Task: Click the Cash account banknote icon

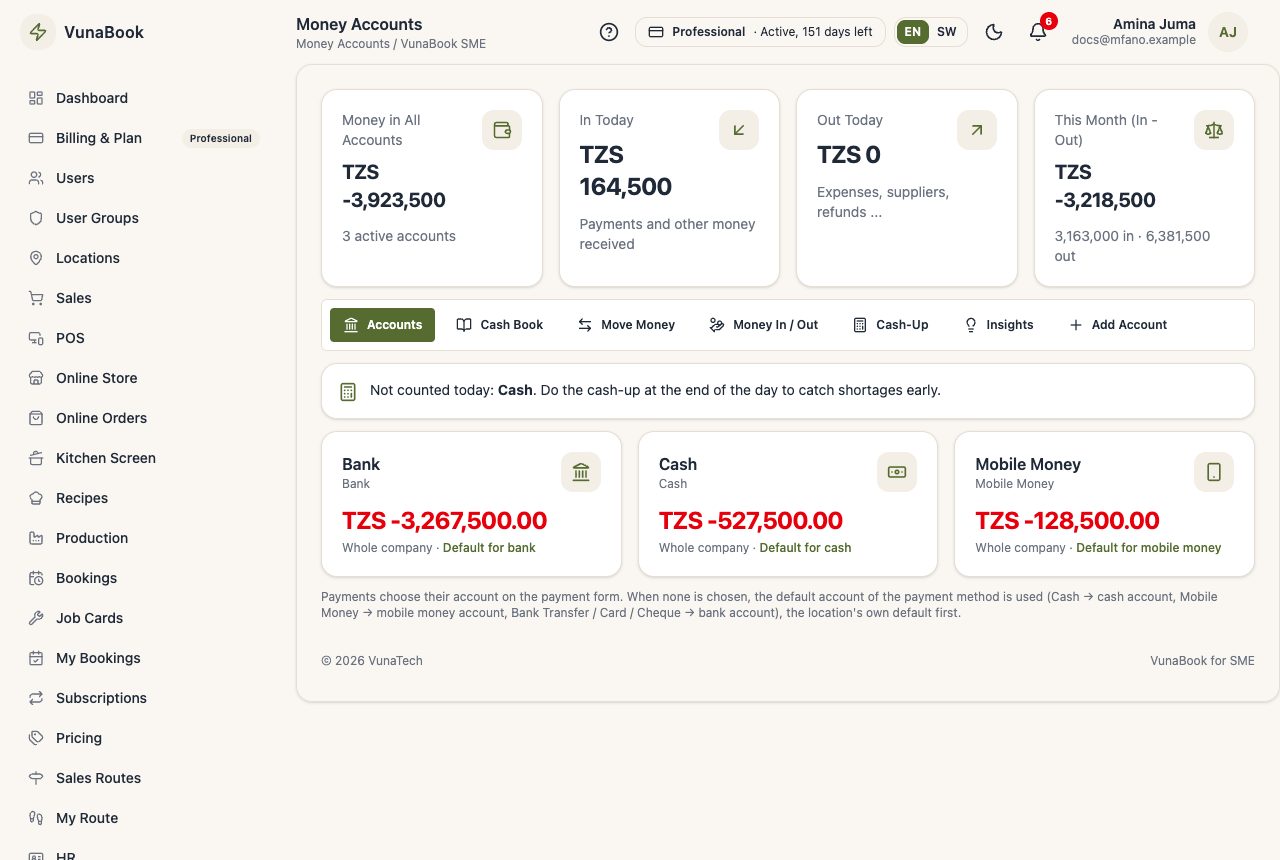Action: [897, 472]
